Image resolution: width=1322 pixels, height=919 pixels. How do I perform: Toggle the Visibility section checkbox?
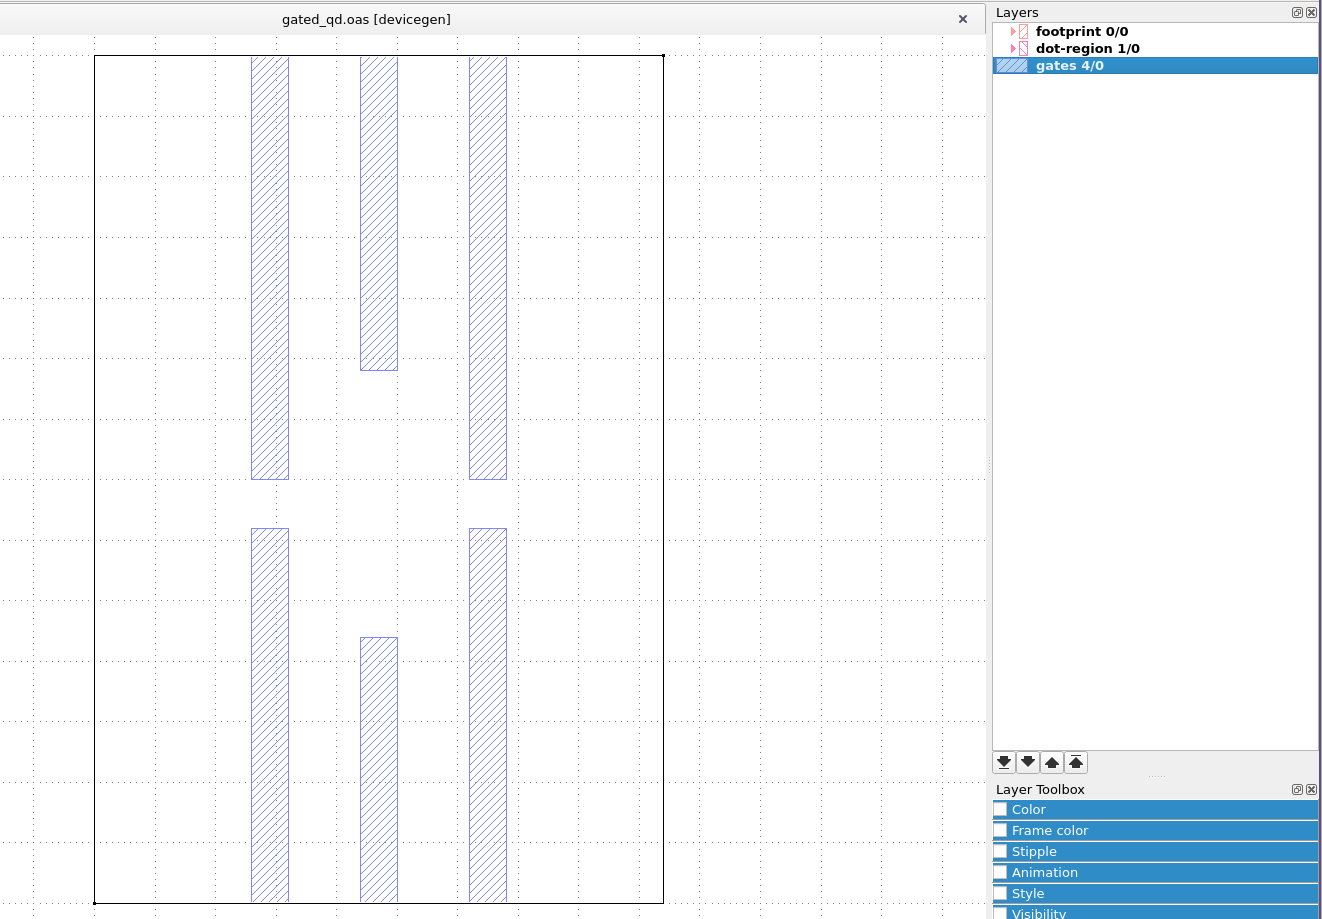(1000, 912)
